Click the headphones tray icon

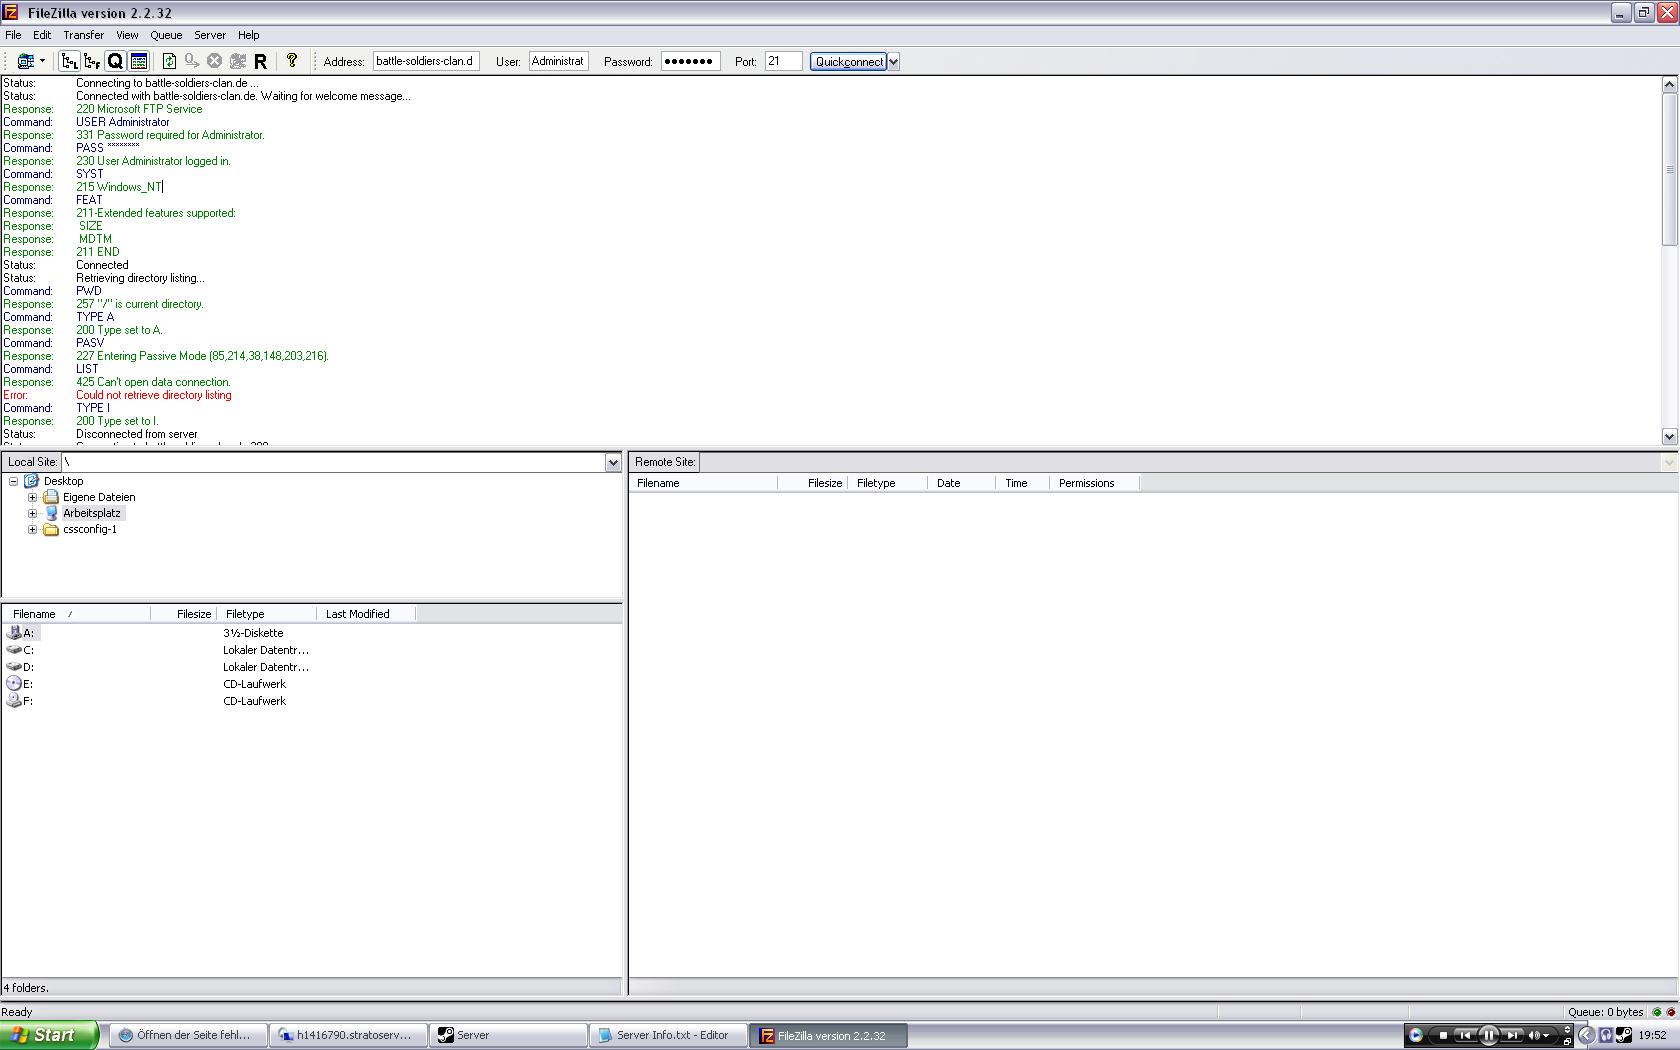click(x=1606, y=1035)
